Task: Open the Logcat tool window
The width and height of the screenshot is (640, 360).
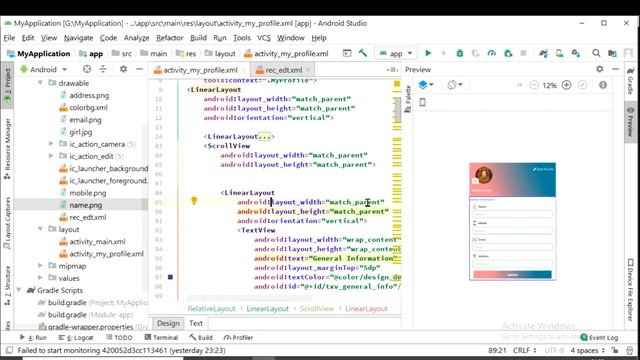Action: tap(76, 338)
